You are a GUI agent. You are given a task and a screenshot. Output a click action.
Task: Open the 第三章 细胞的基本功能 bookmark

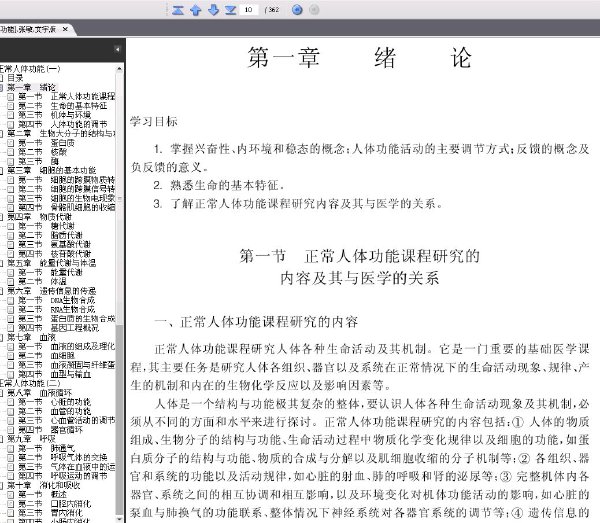pyautogui.click(x=52, y=170)
